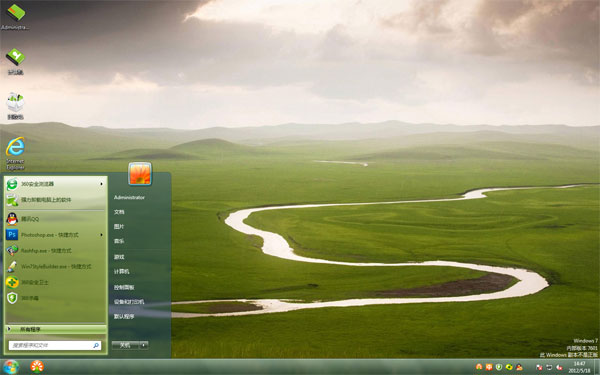Click the orange square tray icon
The image size is (600, 375).
489,367
